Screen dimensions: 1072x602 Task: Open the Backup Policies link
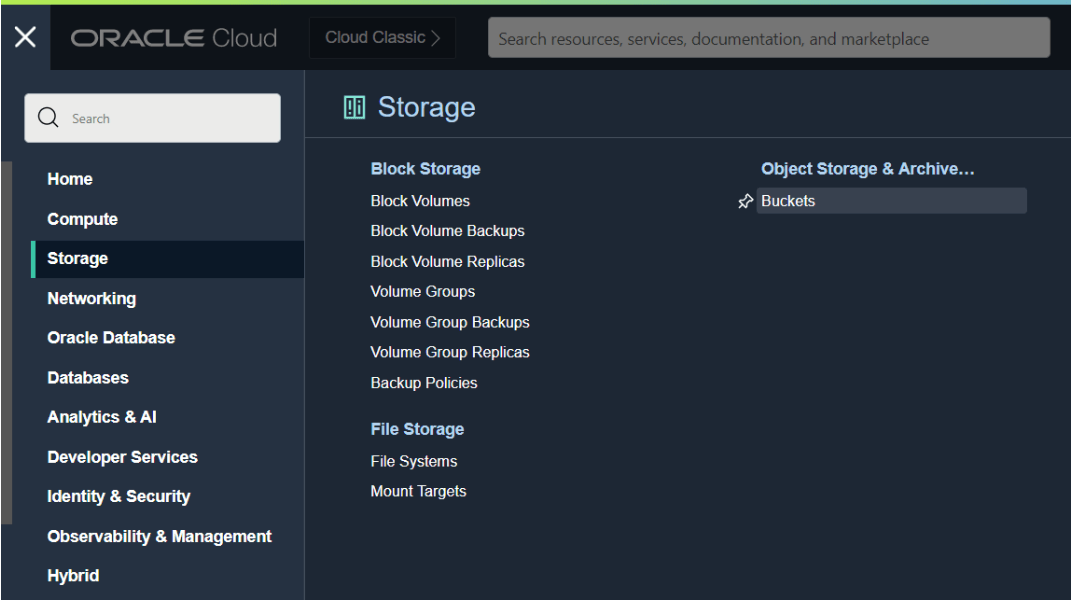point(424,383)
